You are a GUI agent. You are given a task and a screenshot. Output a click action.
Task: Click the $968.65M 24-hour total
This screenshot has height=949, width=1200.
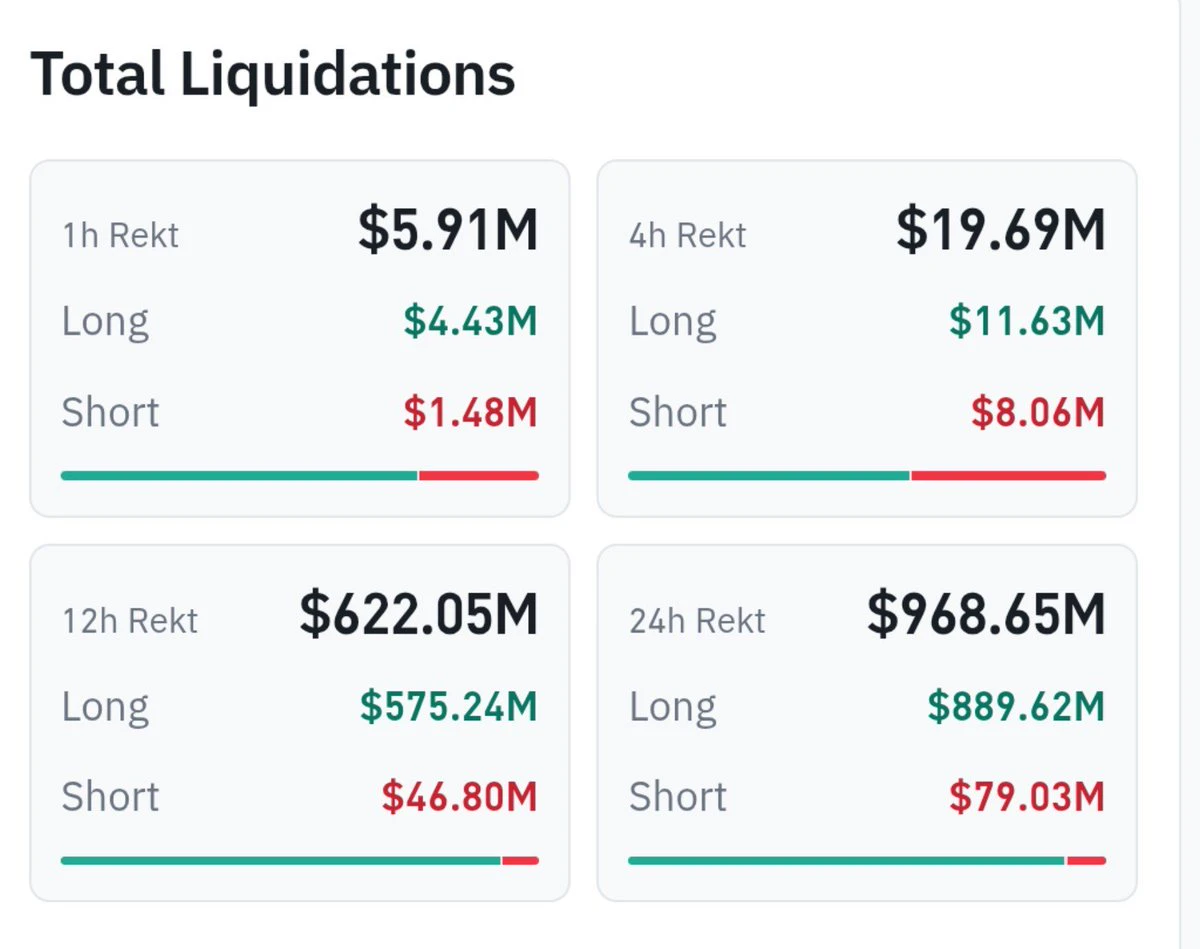(986, 615)
